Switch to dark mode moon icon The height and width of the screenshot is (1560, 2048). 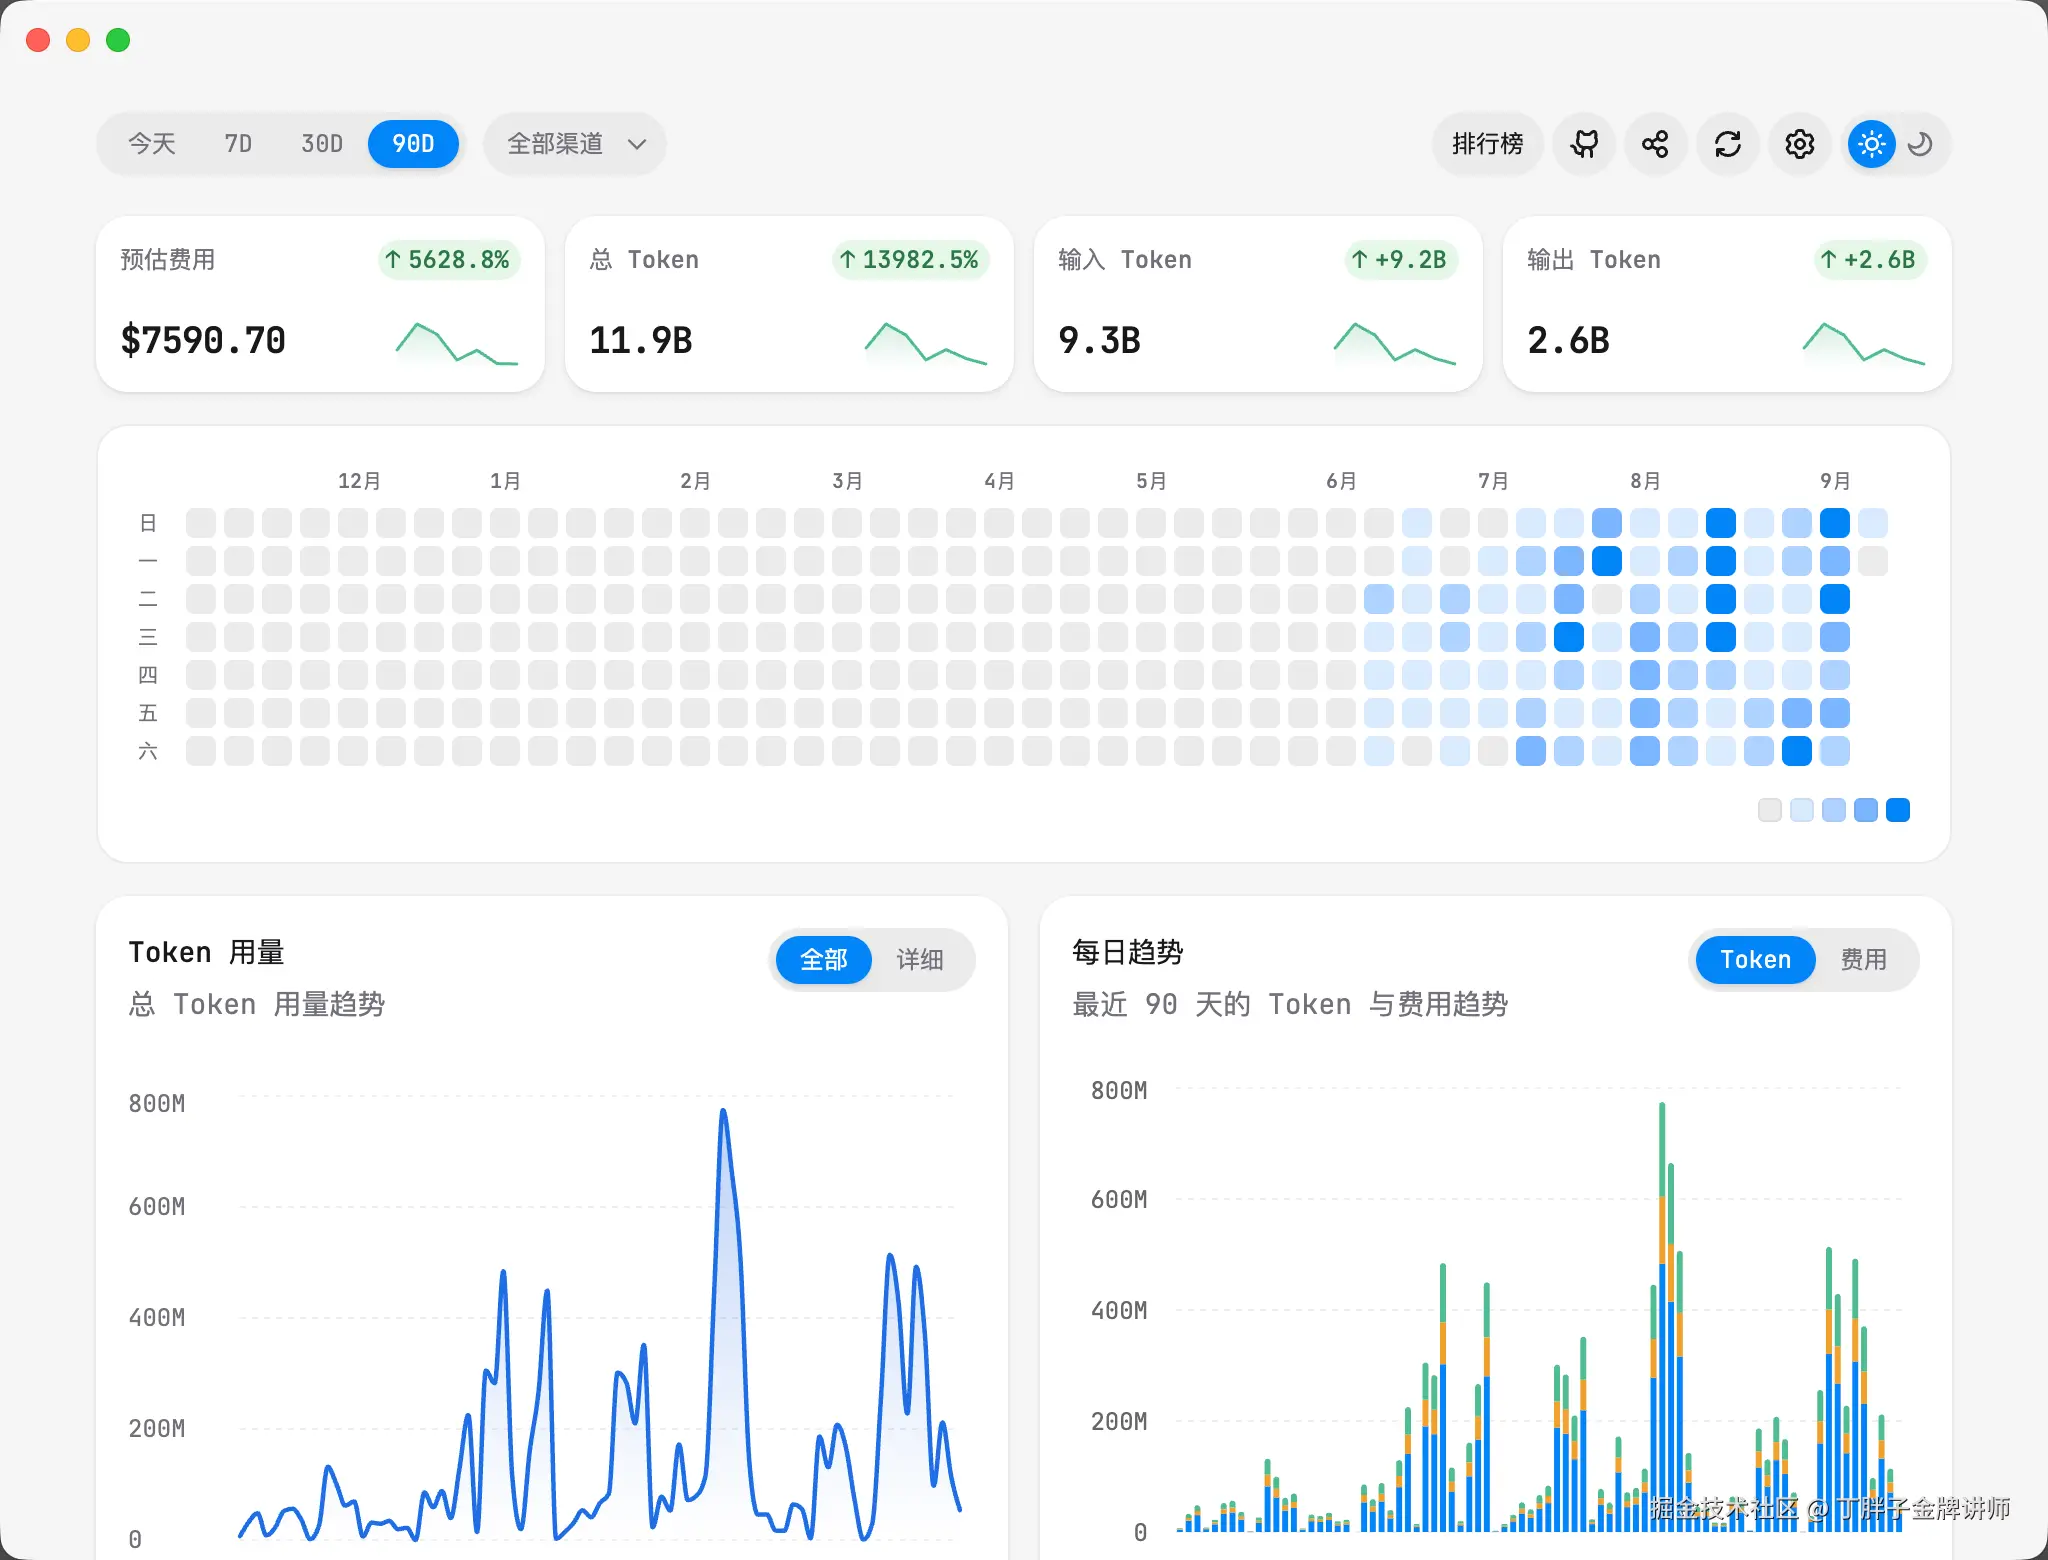(1920, 144)
